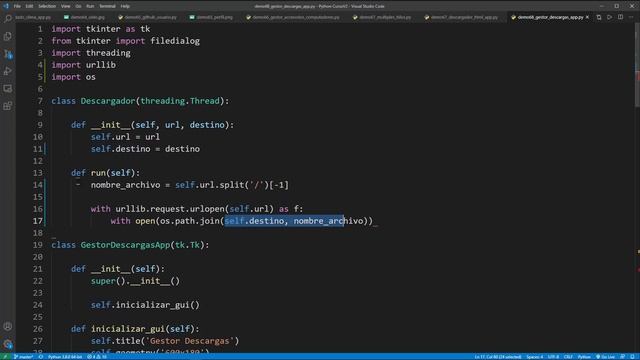Image resolution: width=640 pixels, height=360 pixels.
Task: Open the notifications bell in status bar
Action: click(x=633, y=357)
